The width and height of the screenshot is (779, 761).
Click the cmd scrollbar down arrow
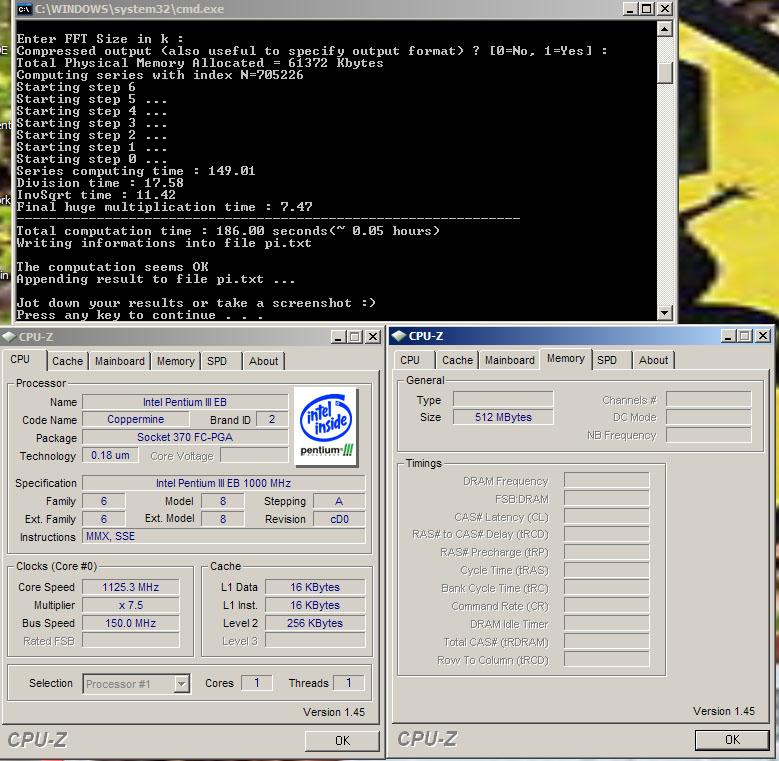[x=665, y=312]
